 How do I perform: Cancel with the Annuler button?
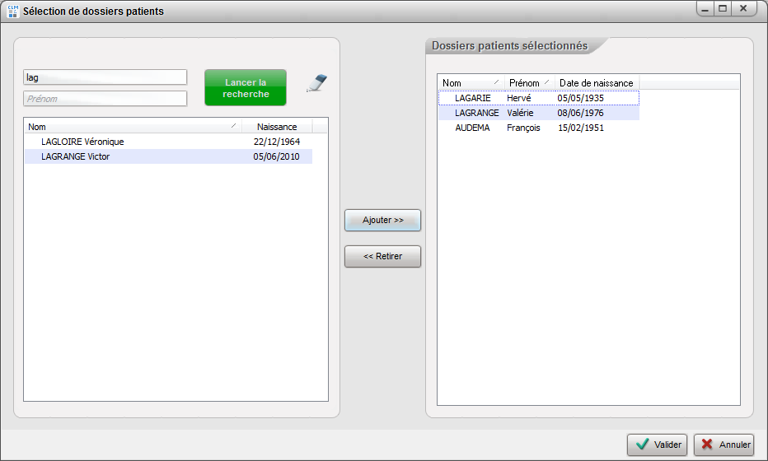pos(724,445)
